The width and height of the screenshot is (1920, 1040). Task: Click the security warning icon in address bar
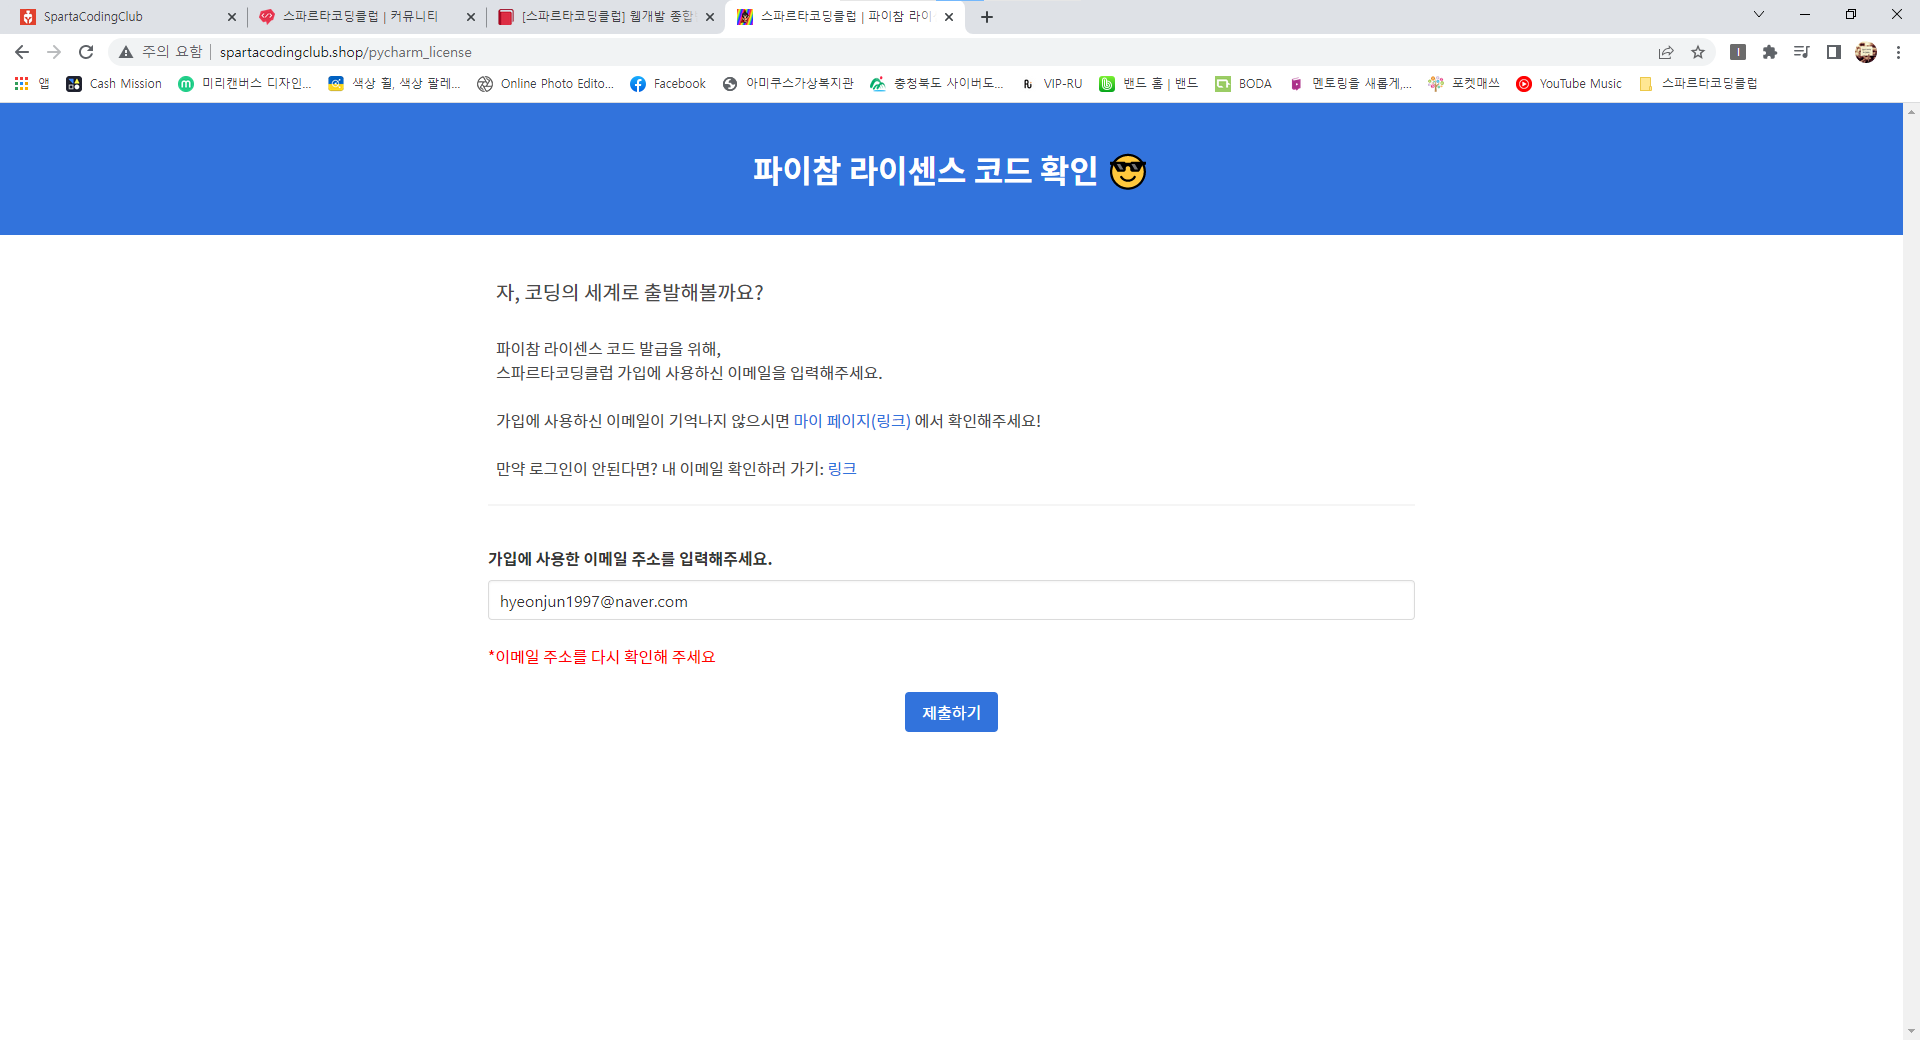tap(126, 52)
